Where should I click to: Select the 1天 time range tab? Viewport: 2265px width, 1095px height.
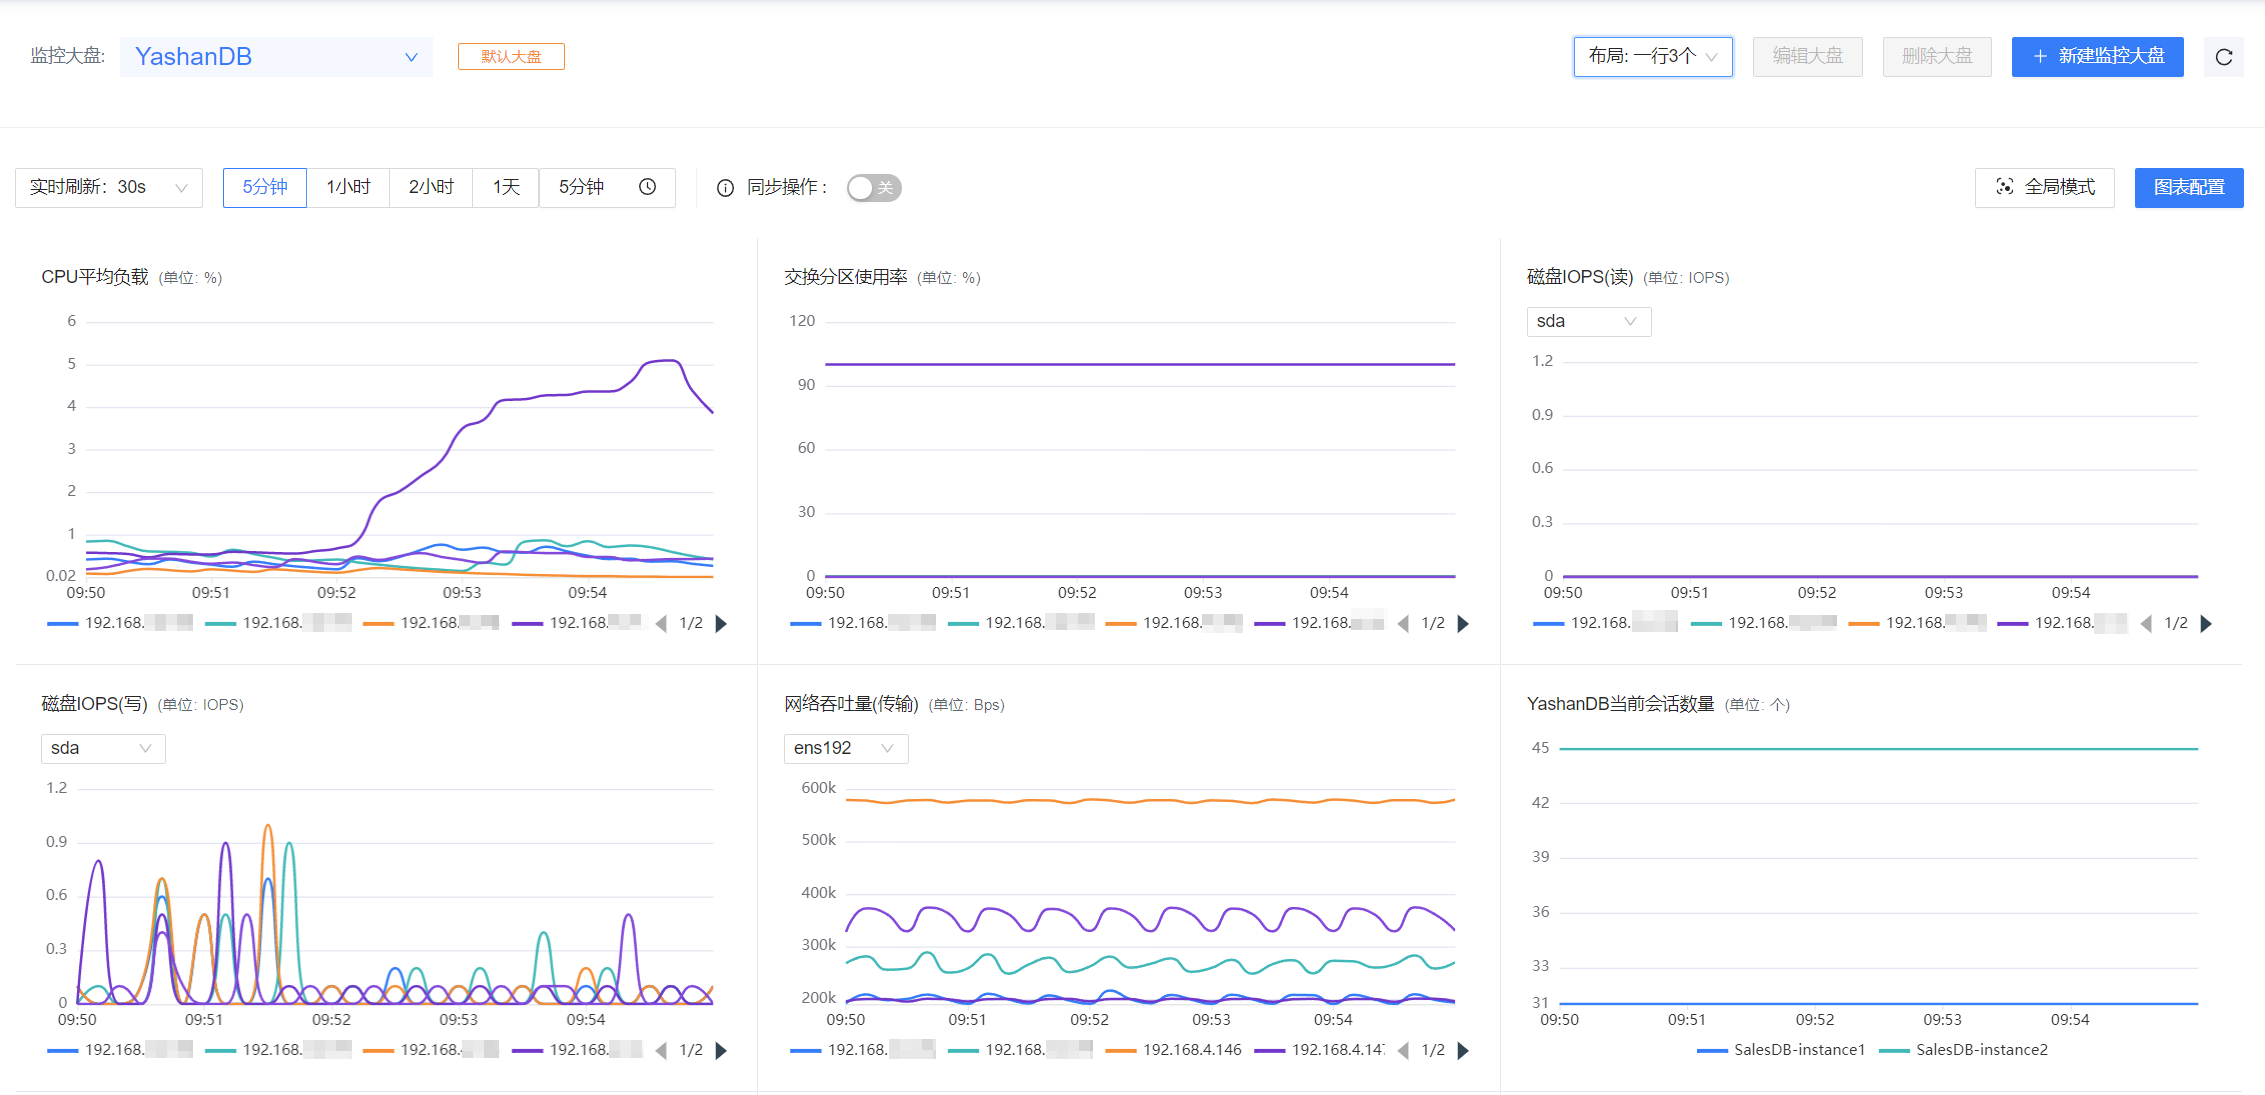tap(505, 187)
